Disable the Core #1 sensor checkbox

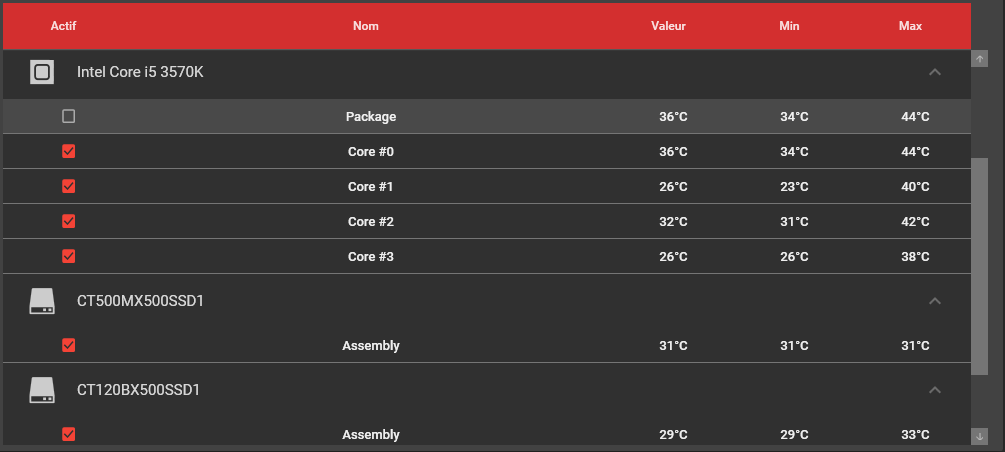(69, 187)
